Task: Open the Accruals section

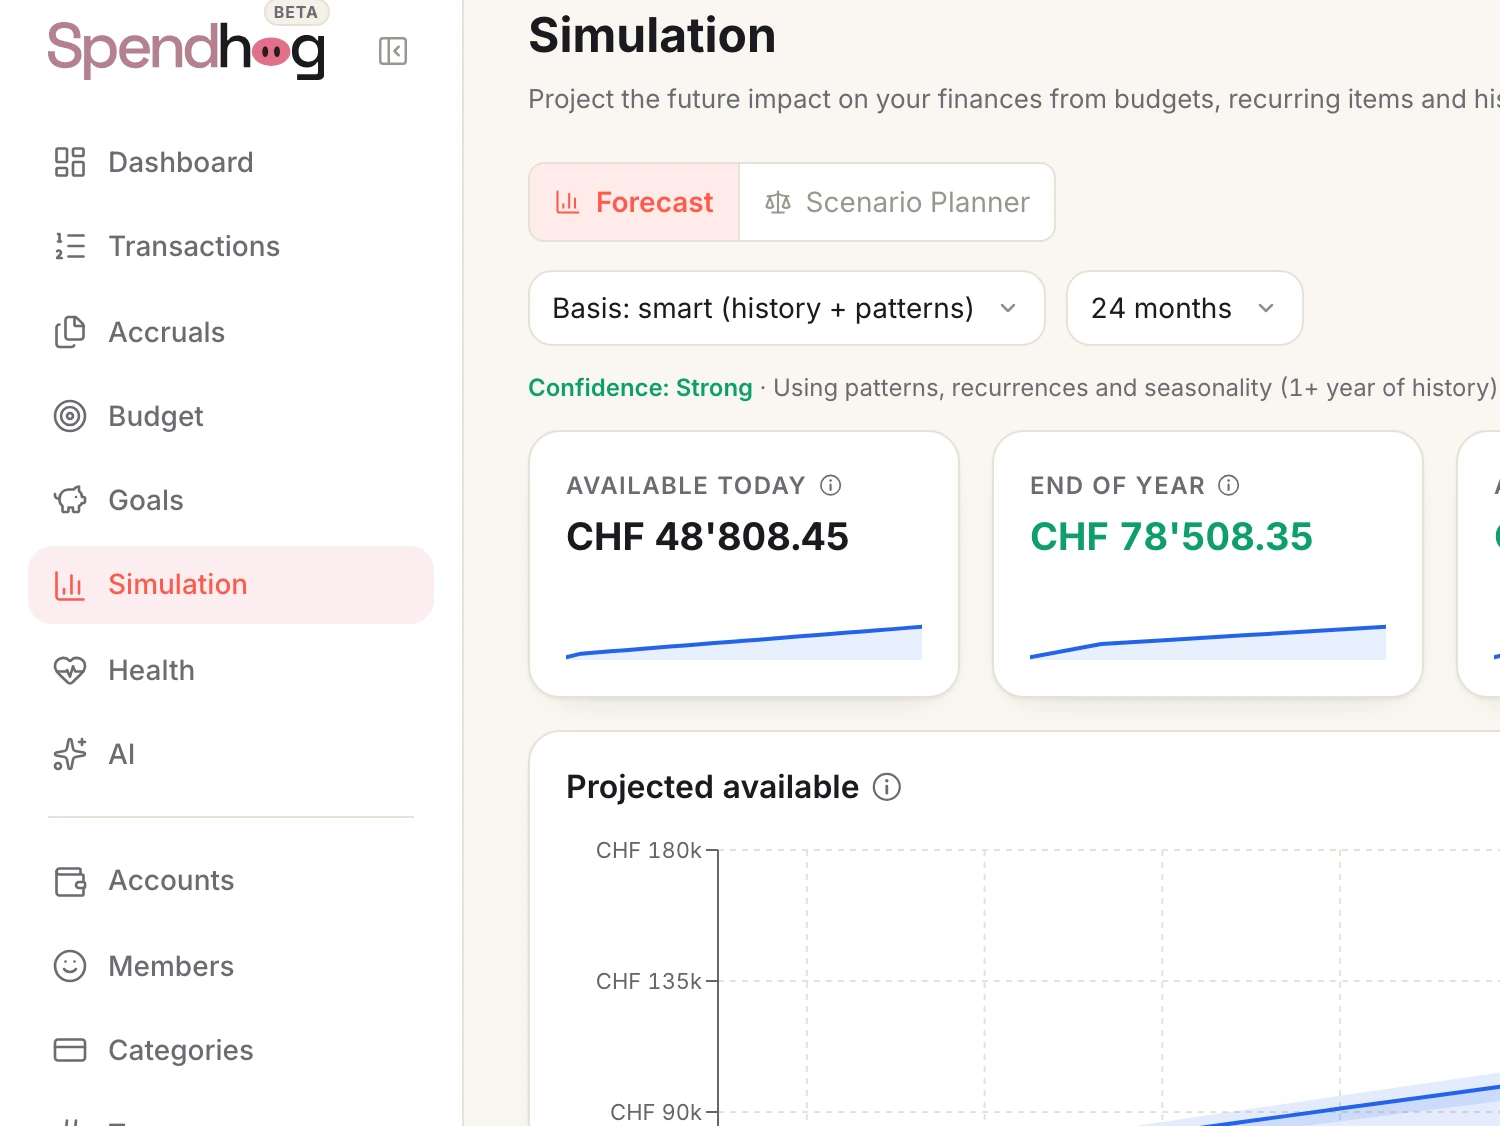Action: [x=231, y=332]
